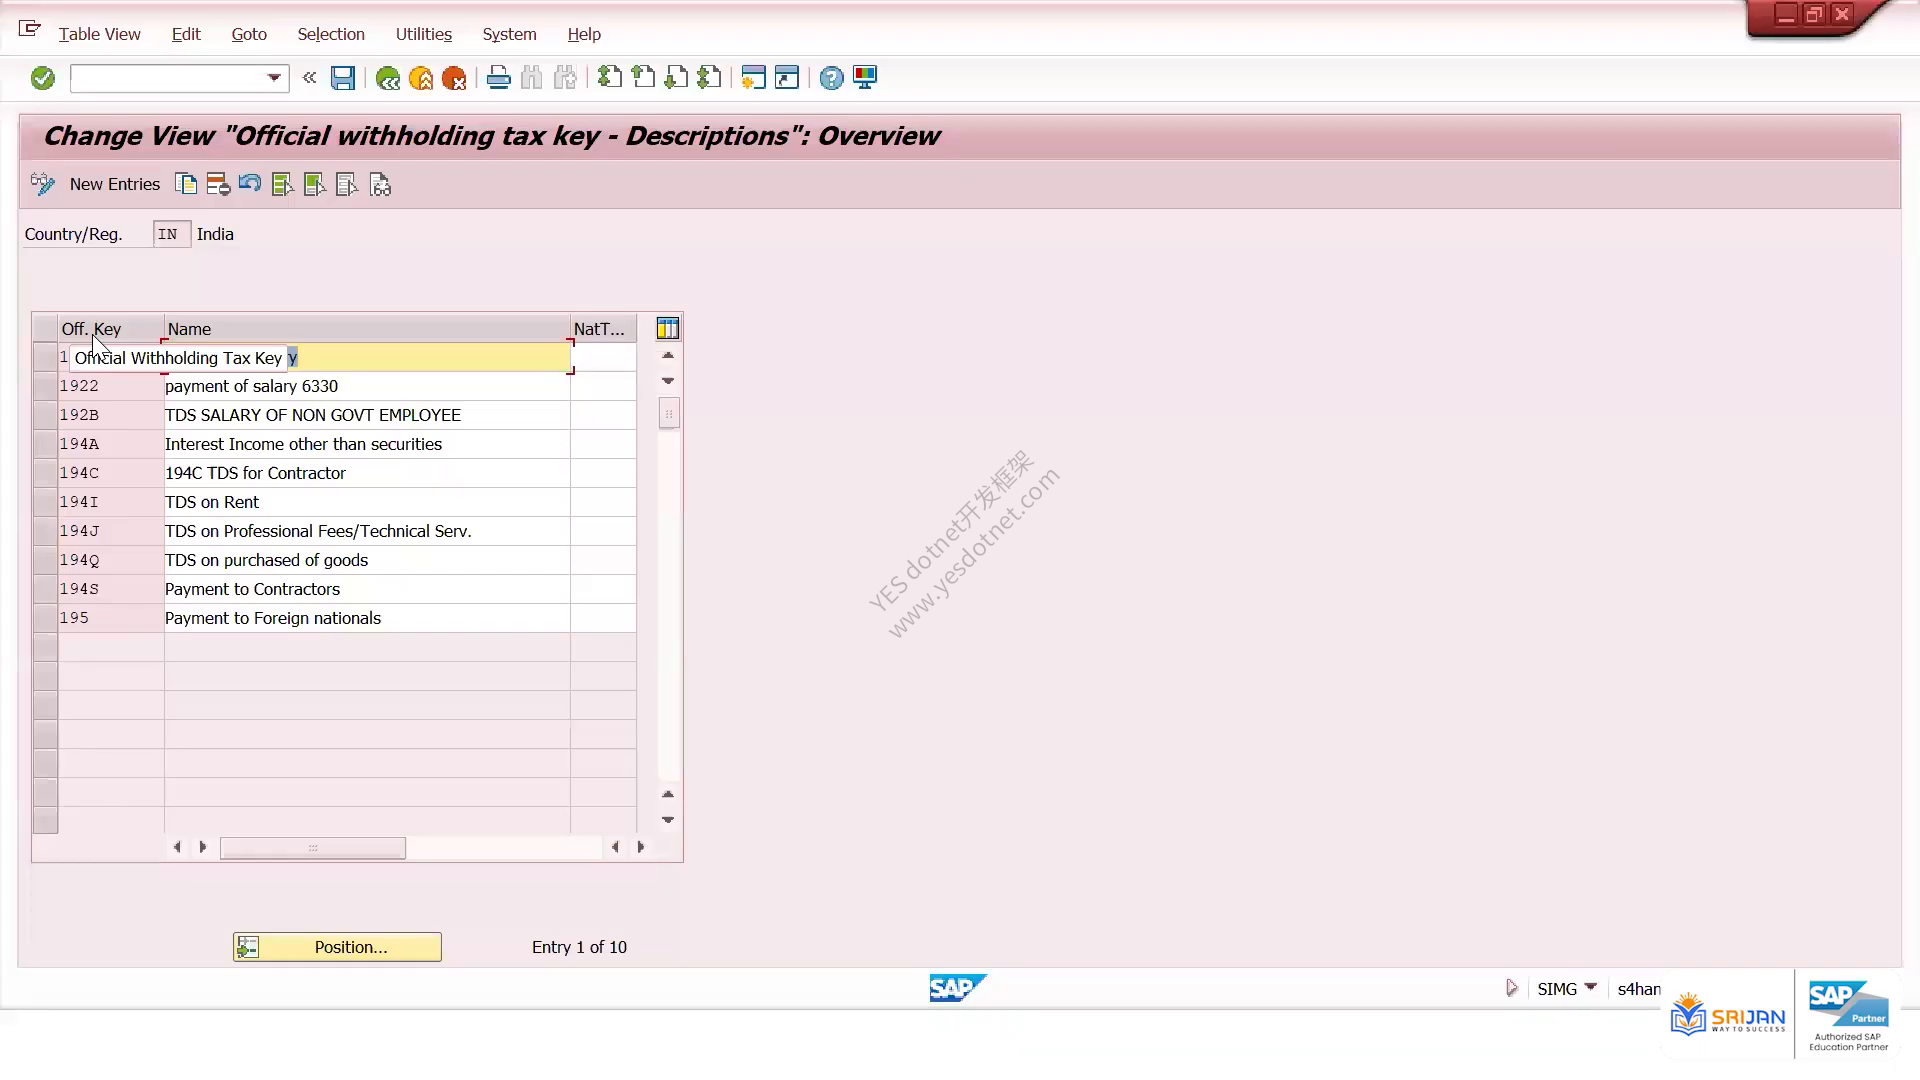Click the yellow Exit icon
Viewport: 1920px width, 1080px height.
(421, 78)
